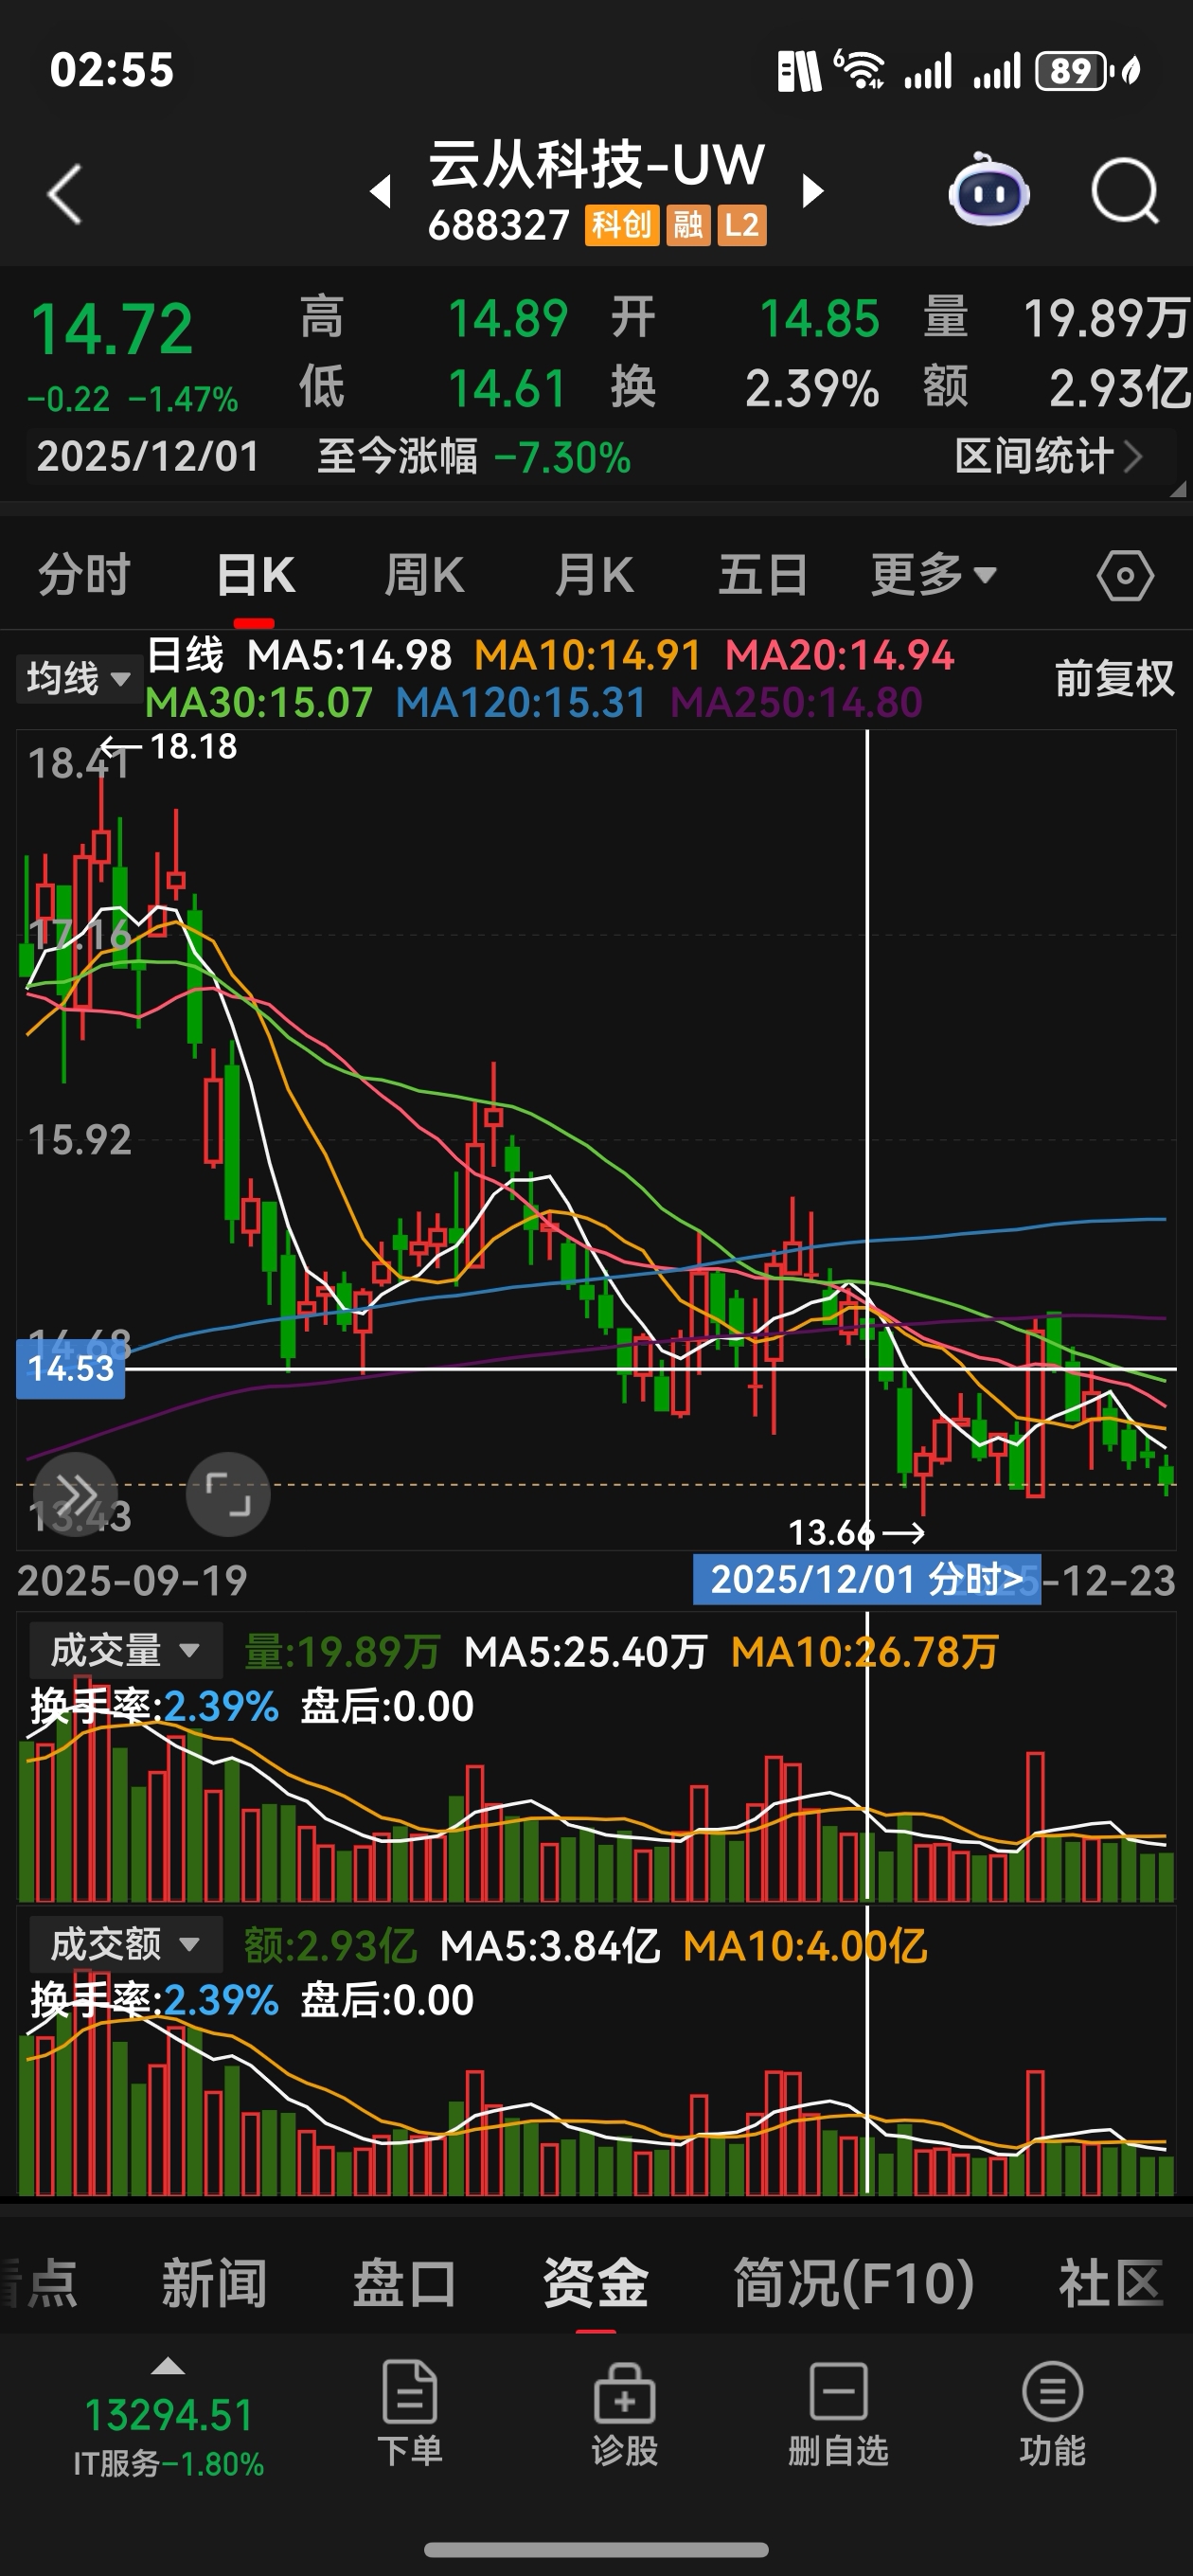Expand the chart with the fullscreen icon
The width and height of the screenshot is (1193, 2576).
tap(228, 1494)
